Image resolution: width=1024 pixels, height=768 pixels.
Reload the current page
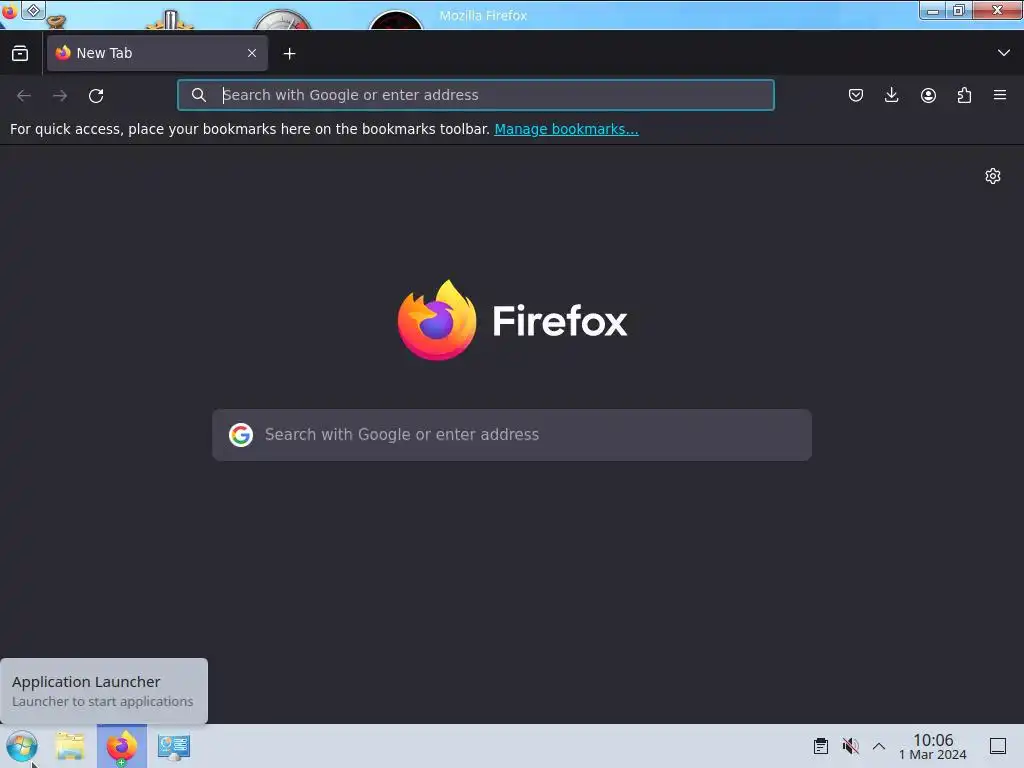click(96, 95)
